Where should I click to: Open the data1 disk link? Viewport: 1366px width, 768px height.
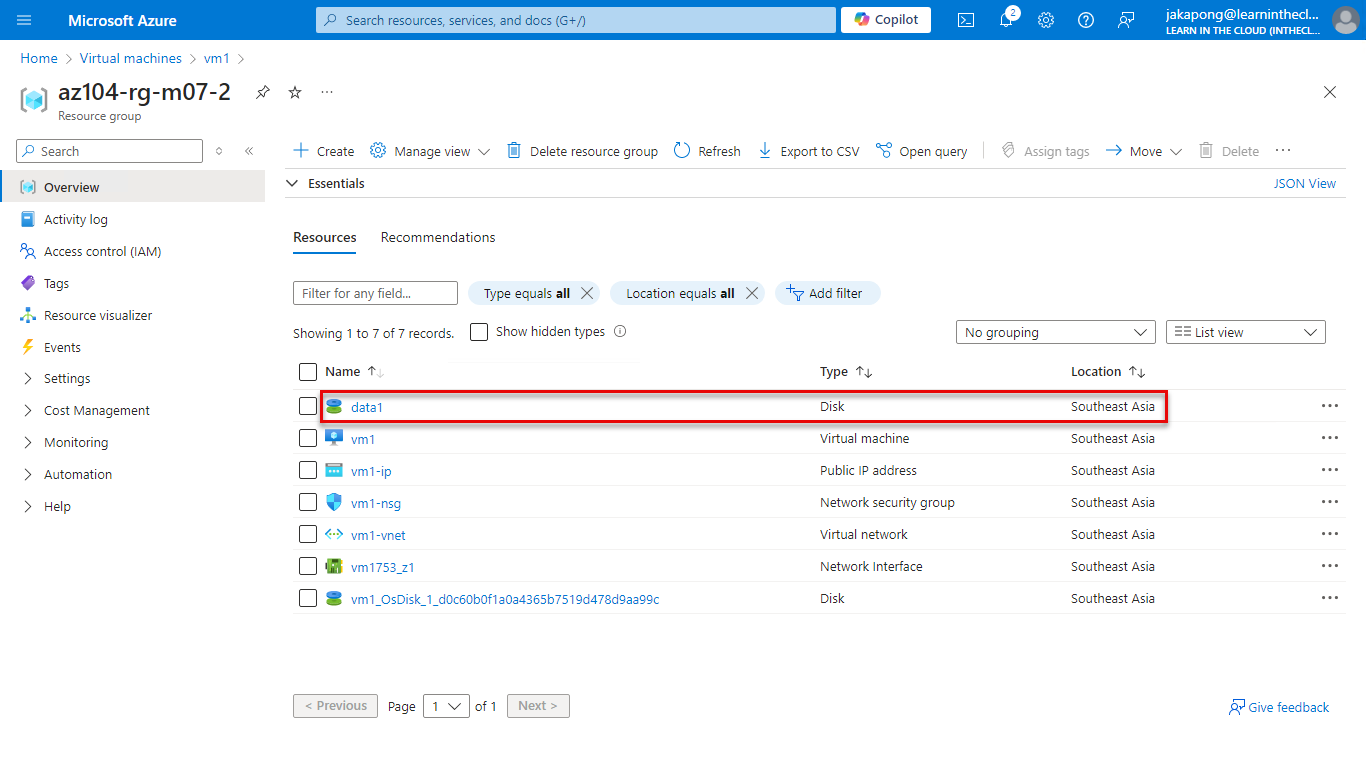pyautogui.click(x=367, y=407)
